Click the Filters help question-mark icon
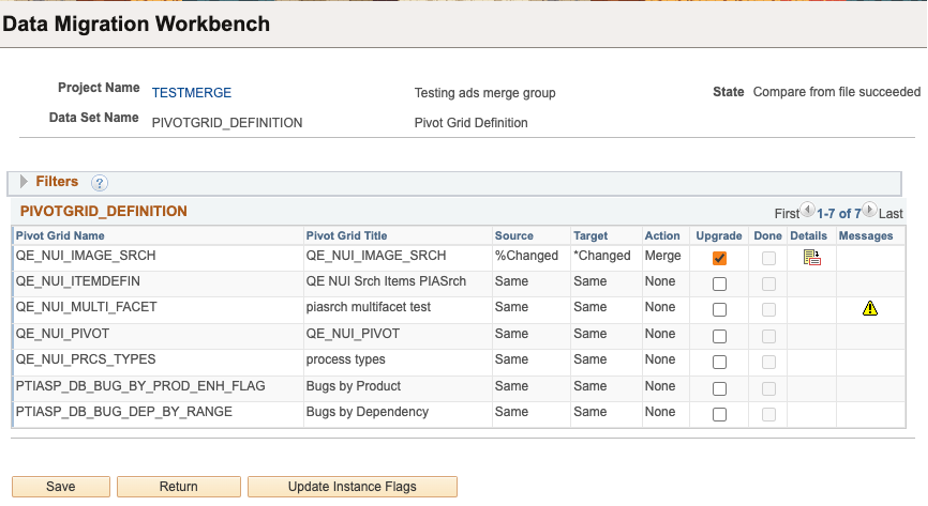The image size is (928, 506). pos(99,183)
